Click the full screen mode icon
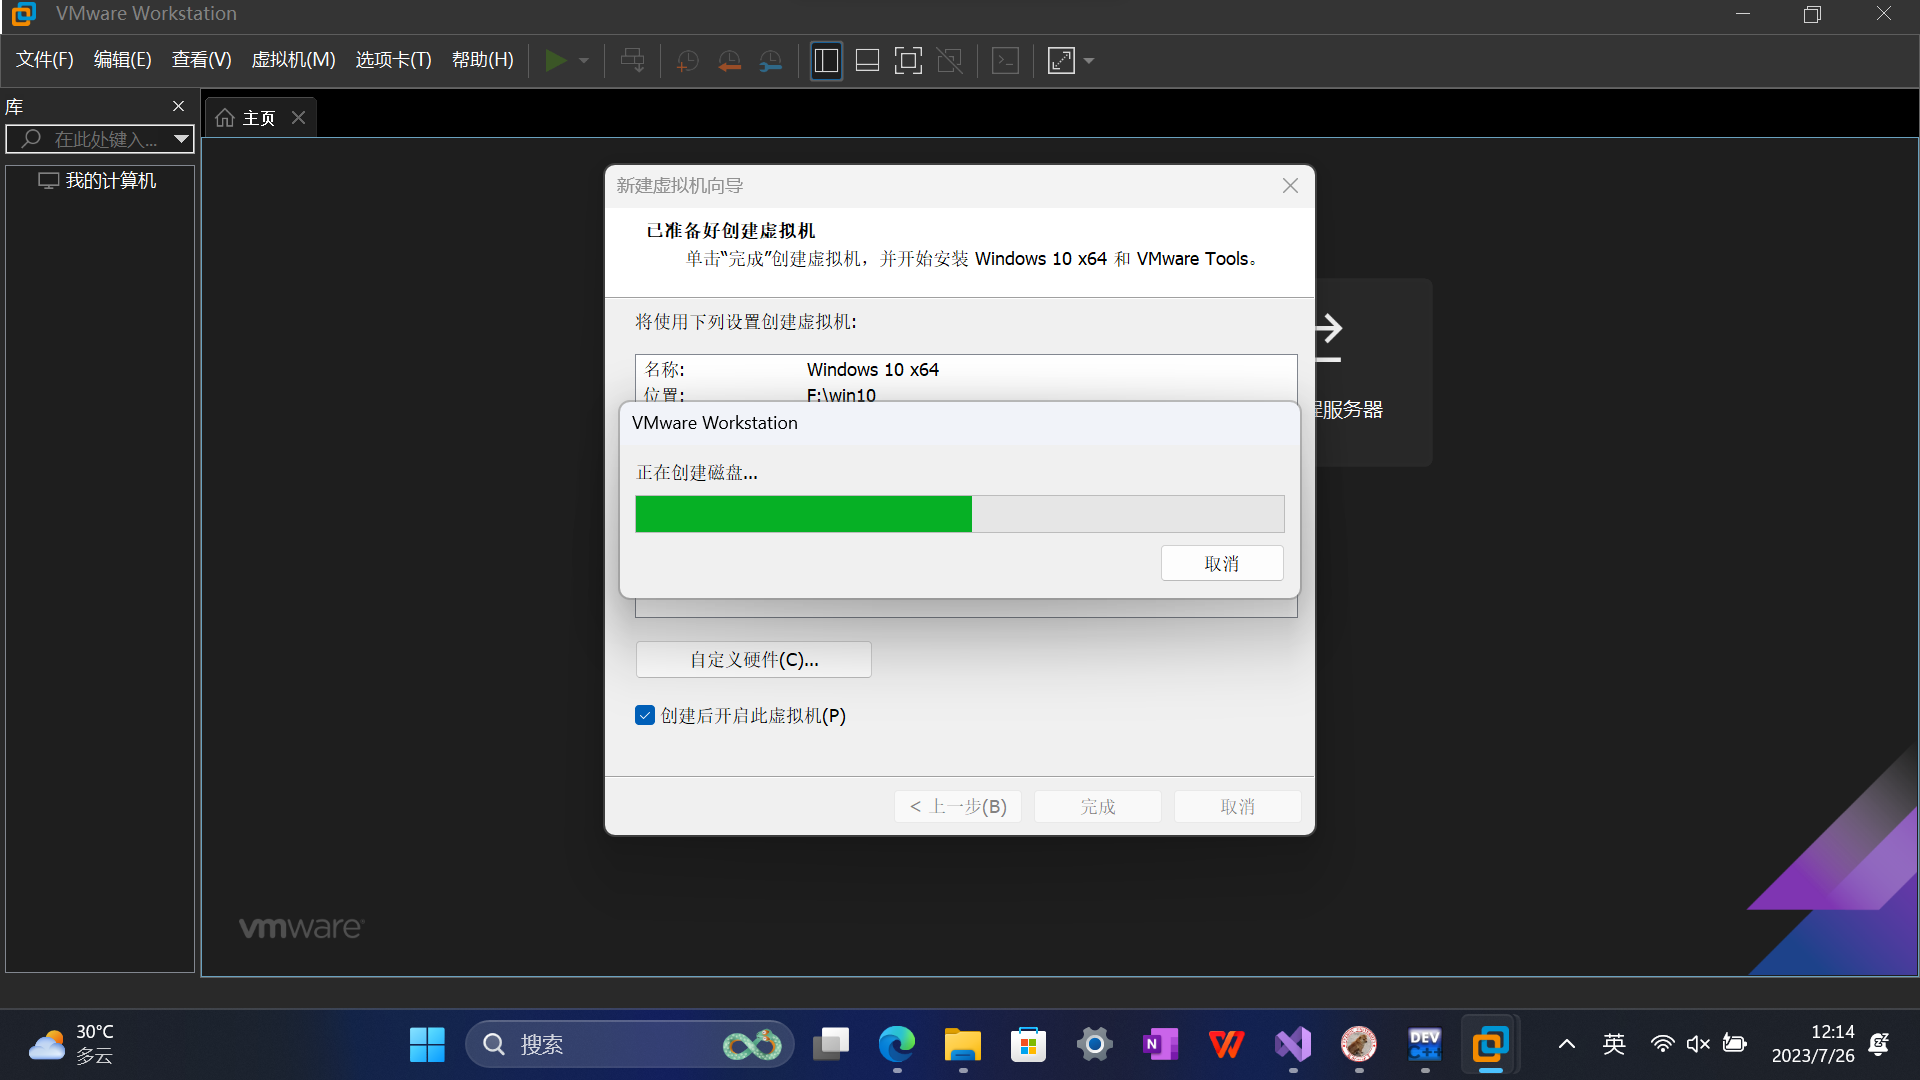Screen dimensions: 1920x1080 [908, 61]
